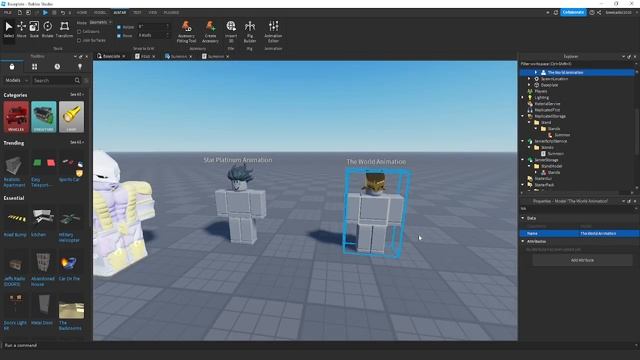Image resolution: width=640 pixels, height=360 pixels.
Task: Switch to the PLUGINS ribbon tab
Action: (171, 13)
